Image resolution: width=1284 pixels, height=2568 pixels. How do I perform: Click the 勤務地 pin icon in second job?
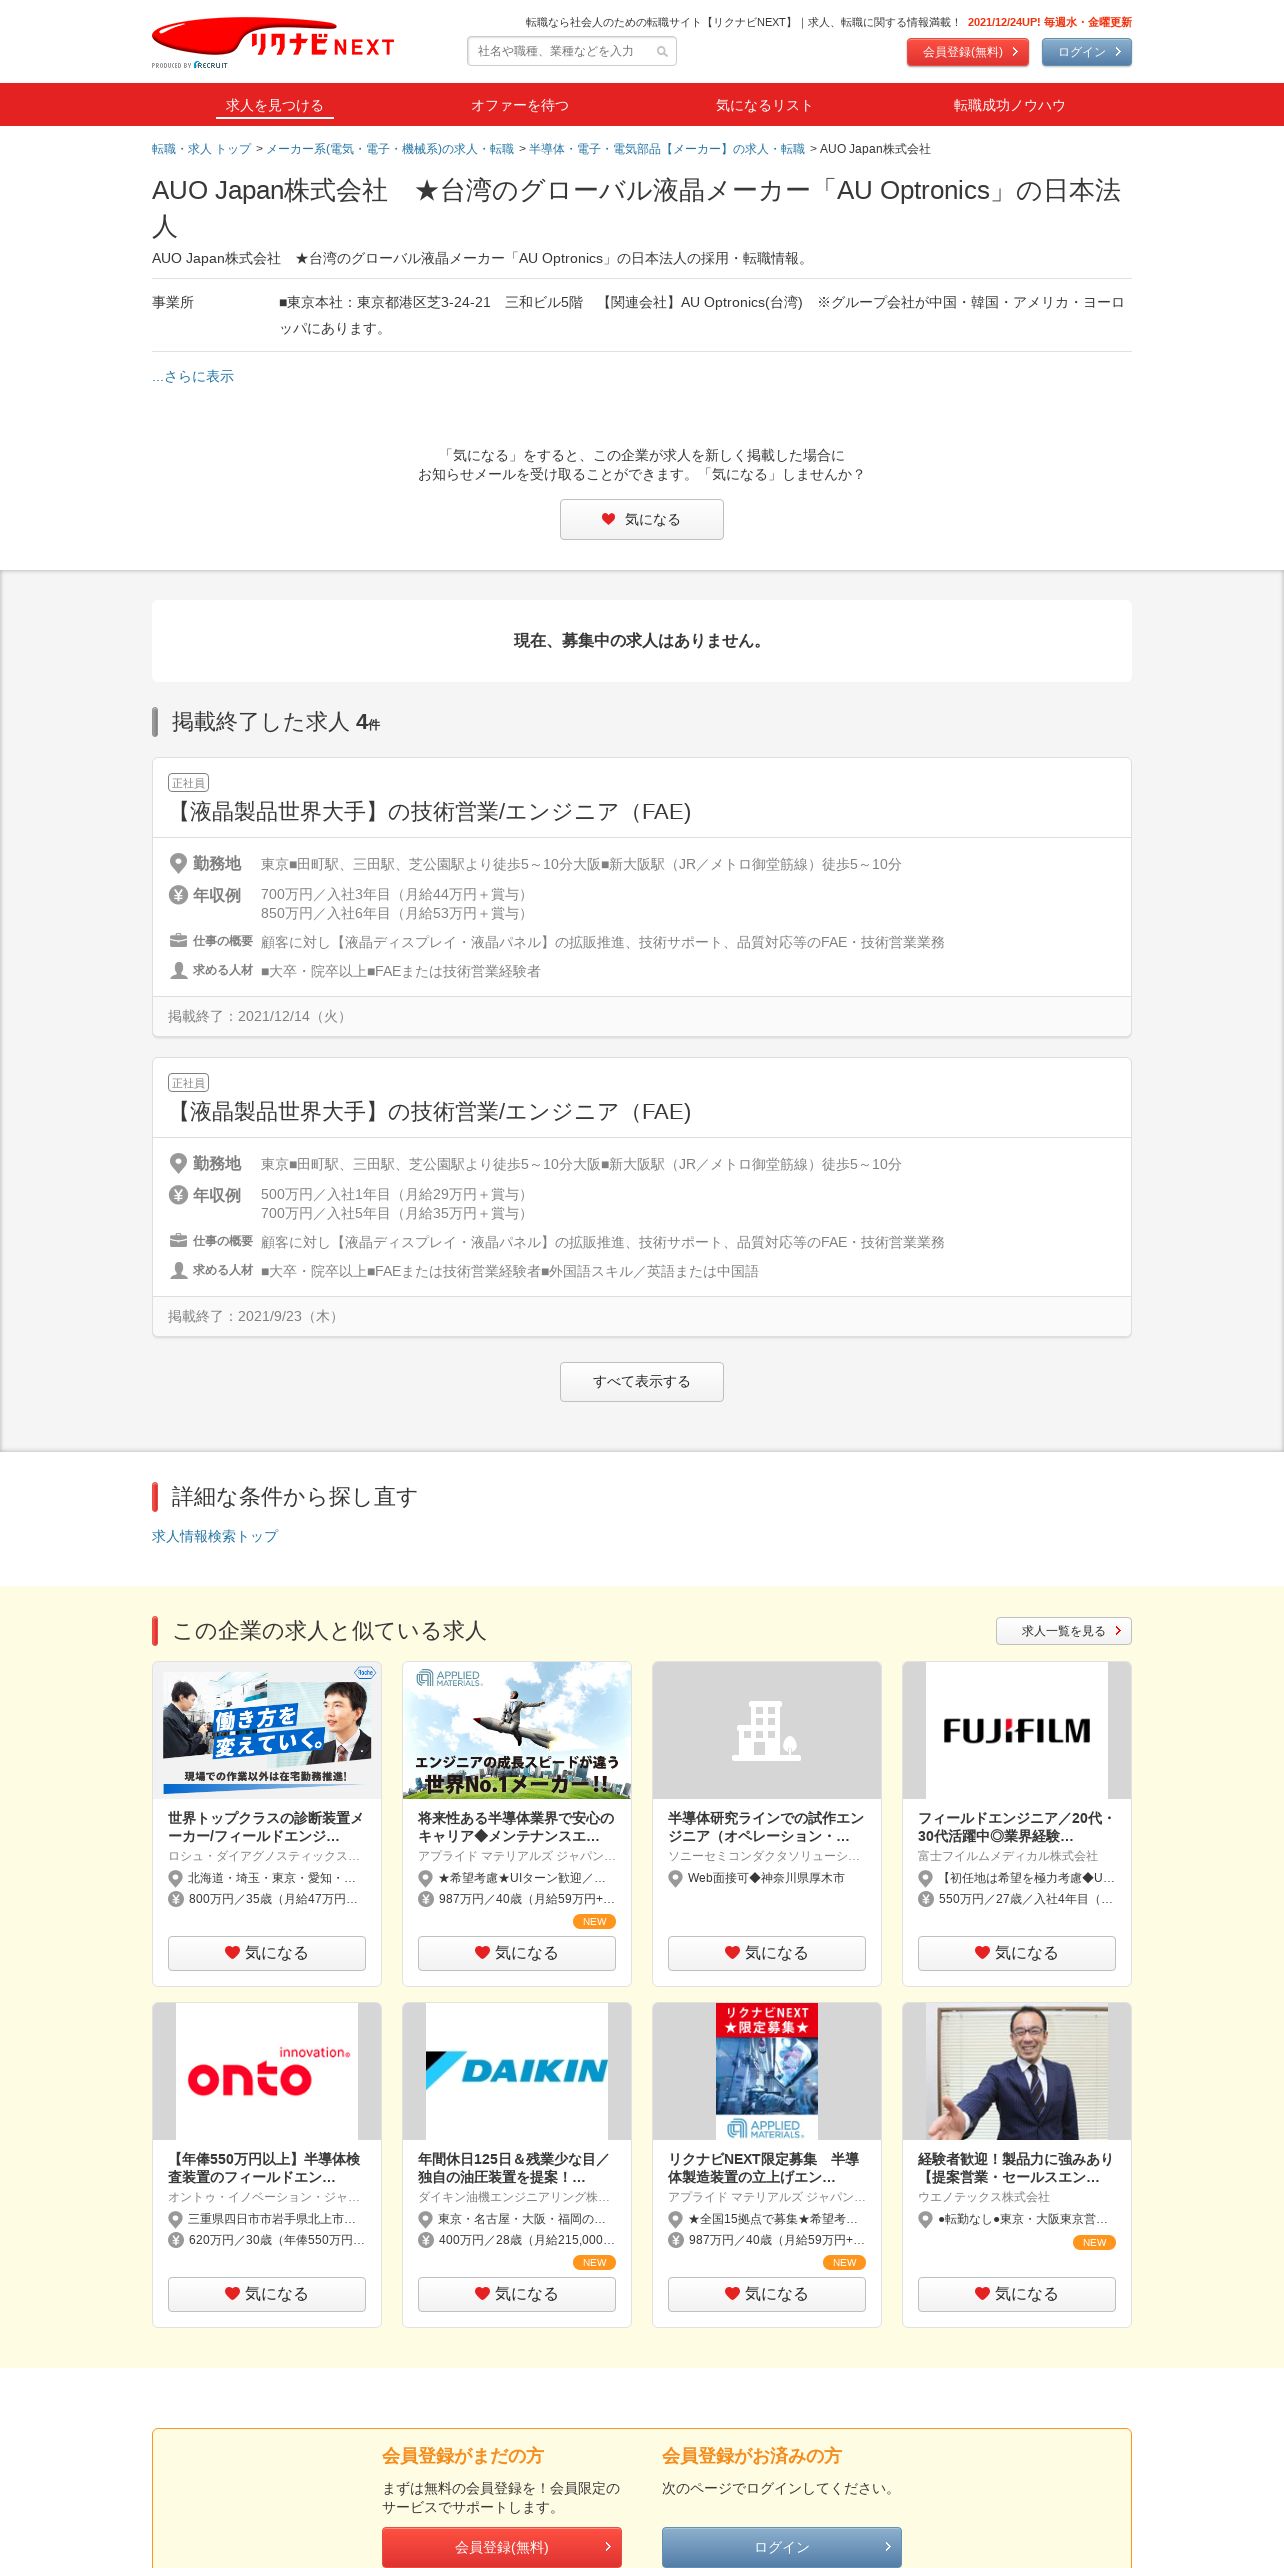pos(178,1163)
